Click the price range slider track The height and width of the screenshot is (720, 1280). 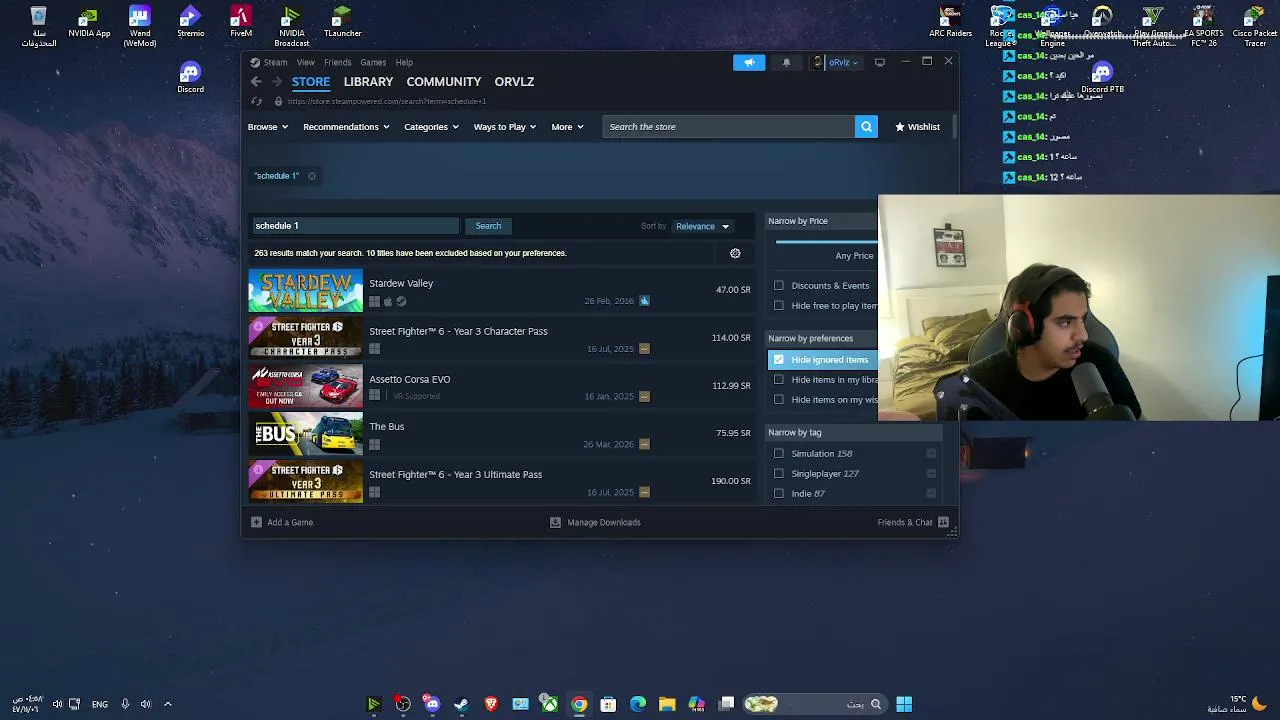tap(826, 241)
